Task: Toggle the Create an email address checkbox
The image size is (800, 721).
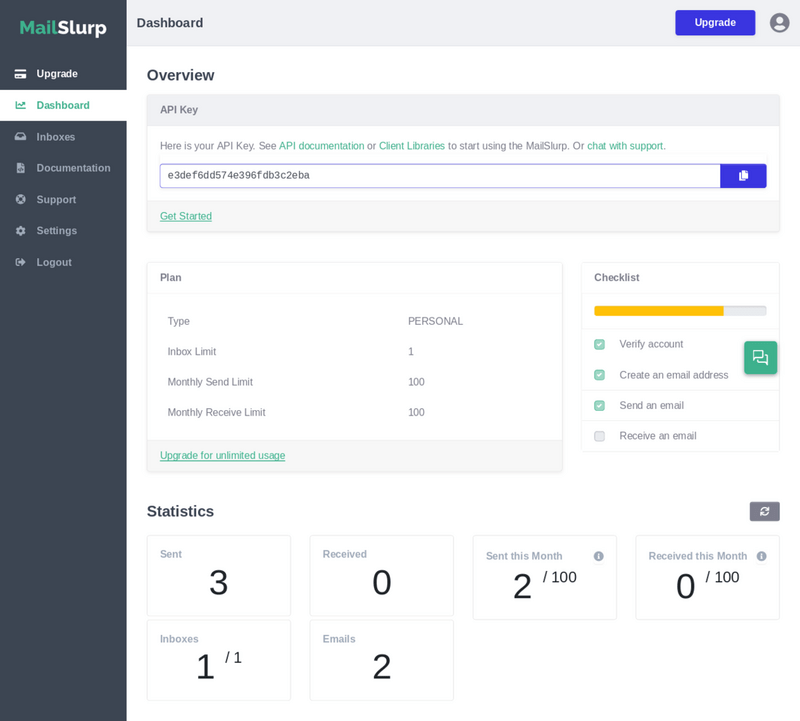Action: click(599, 375)
